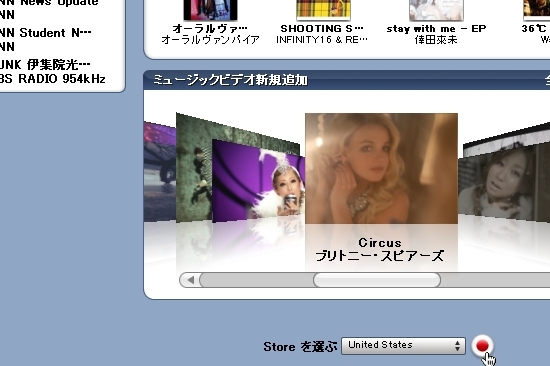This screenshot has width=550, height=366.
Task: Select the purple showgirl music video cover
Action: (x=258, y=181)
